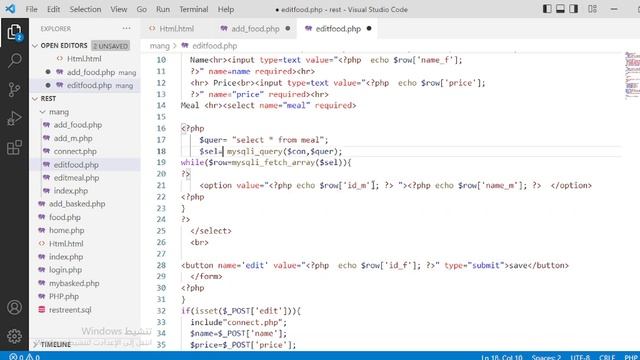Open the File menu
Screen dimensions: 640x360
[x=31, y=9]
